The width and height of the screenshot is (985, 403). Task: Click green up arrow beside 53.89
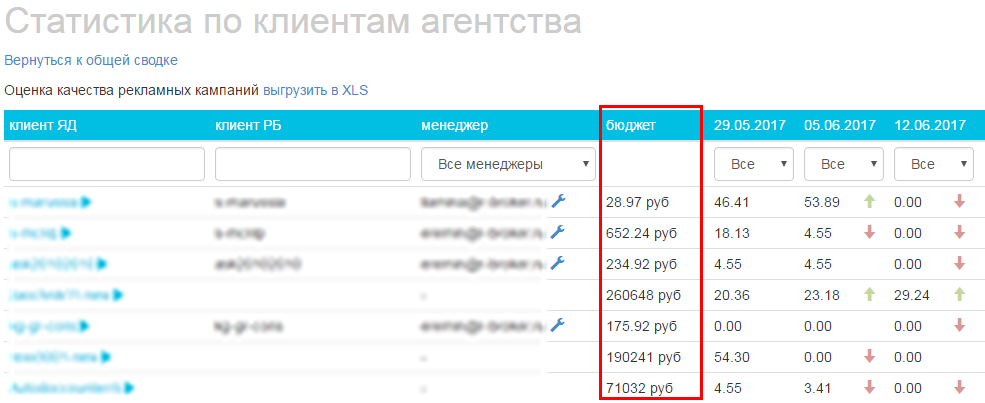pyautogui.click(x=869, y=202)
